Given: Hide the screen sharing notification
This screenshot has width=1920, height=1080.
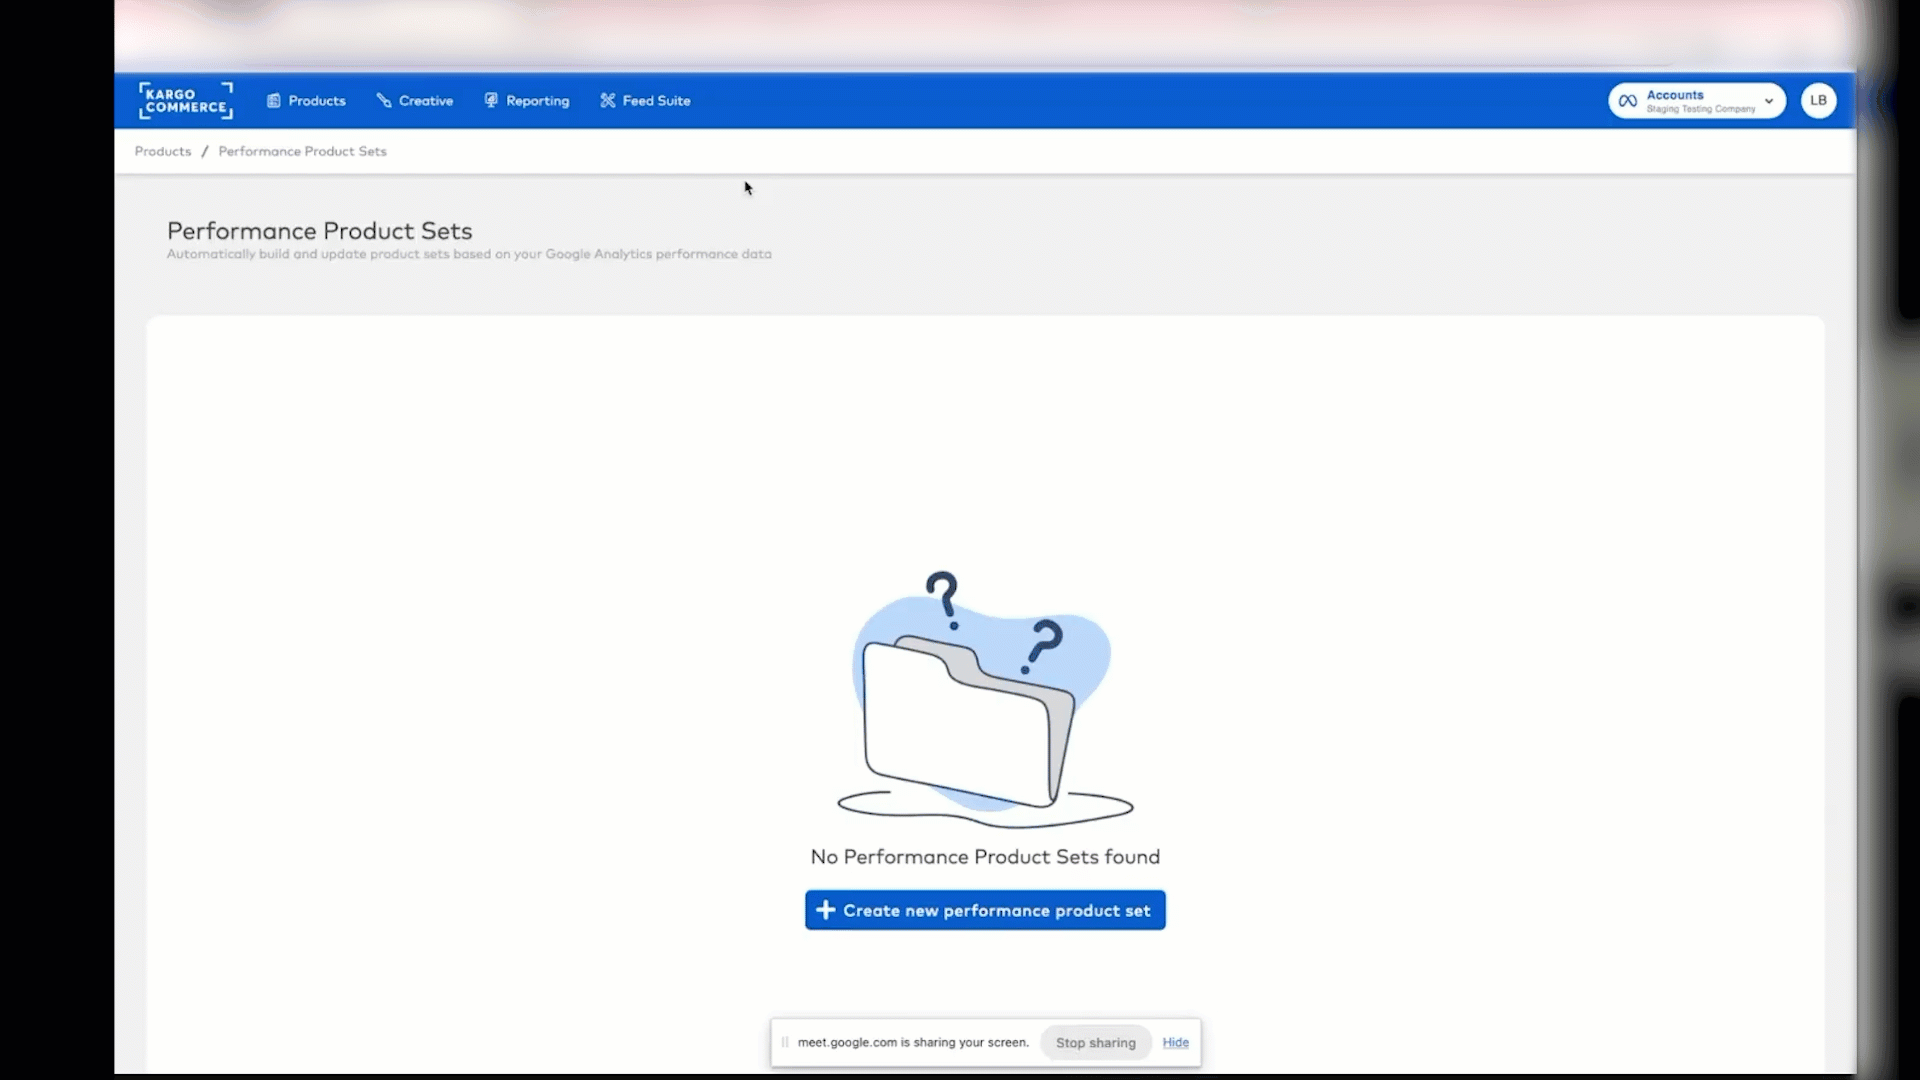Looking at the screenshot, I should pos(1176,1041).
